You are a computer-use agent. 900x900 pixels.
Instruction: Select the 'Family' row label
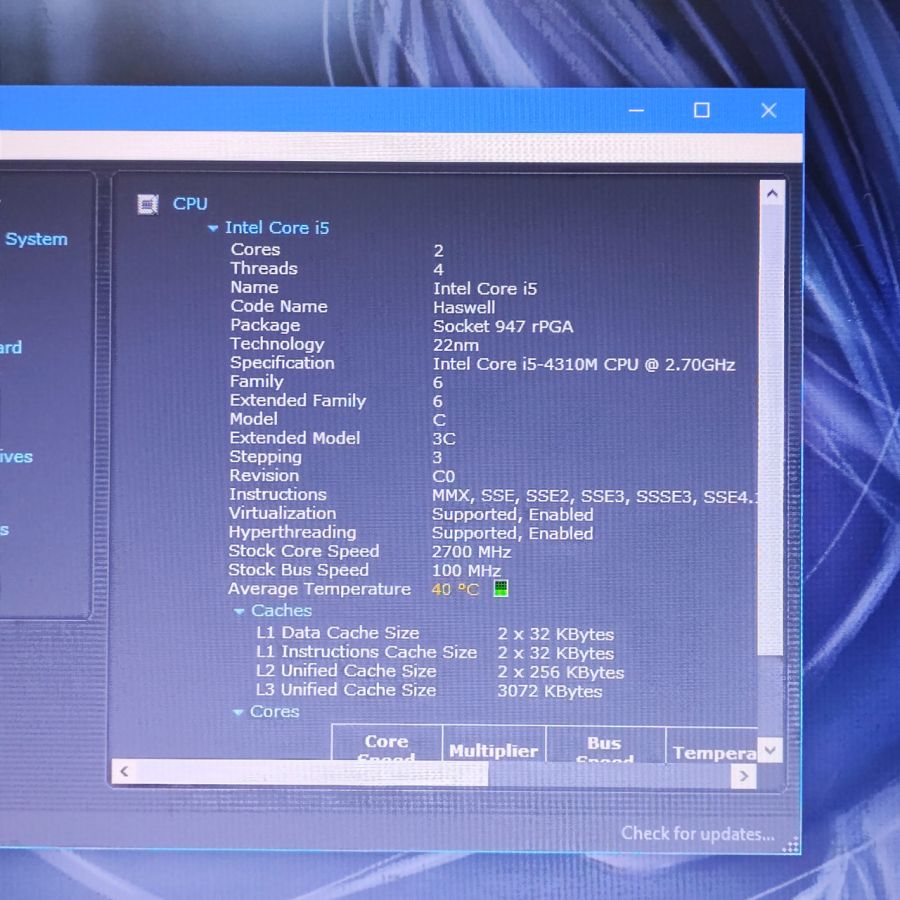click(x=257, y=382)
